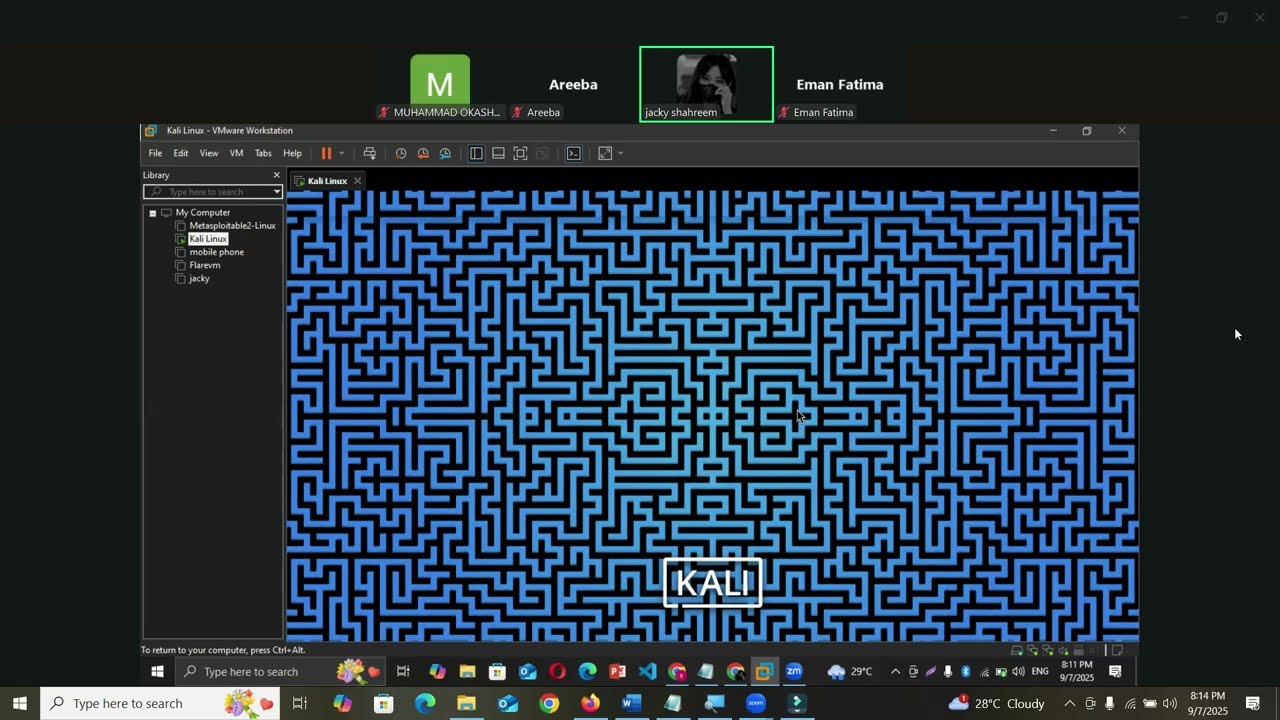
Task: Open Word from the bottom taskbar
Action: (631, 704)
